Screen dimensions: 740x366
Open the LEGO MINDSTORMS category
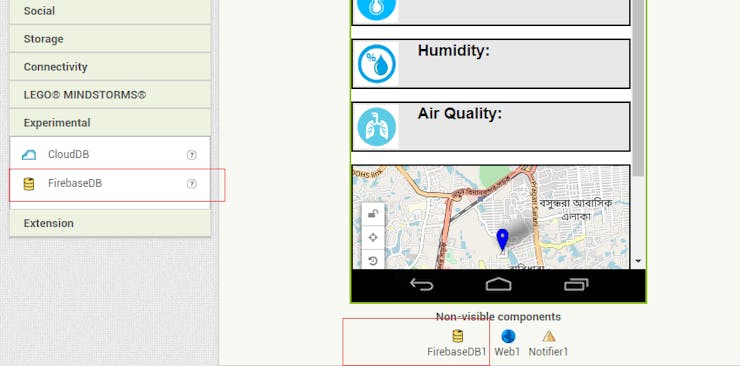[x=110, y=95]
